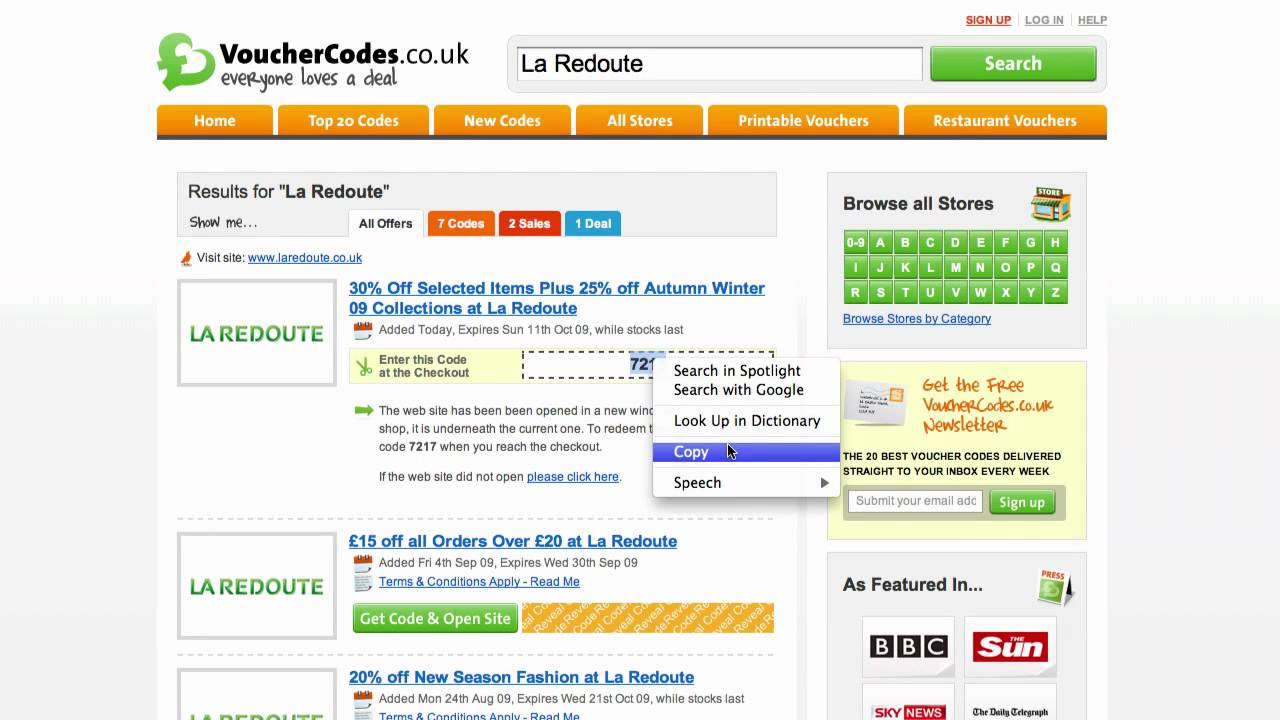Click the HELP link
The width and height of the screenshot is (1280, 720).
1092,20
